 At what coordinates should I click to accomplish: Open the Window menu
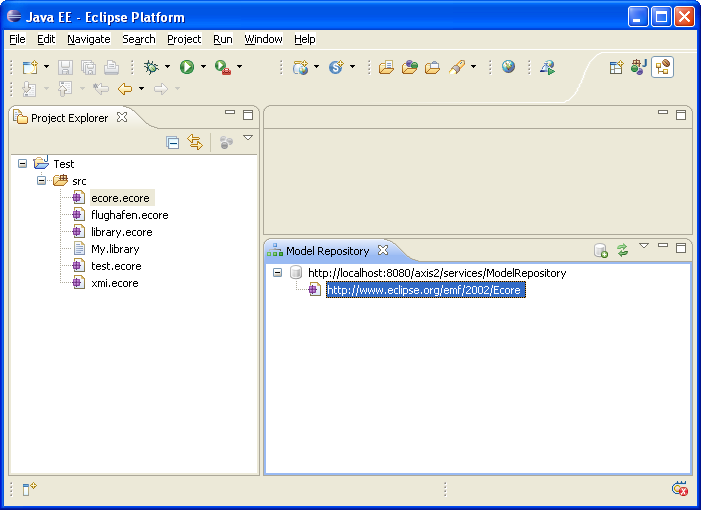[x=263, y=39]
